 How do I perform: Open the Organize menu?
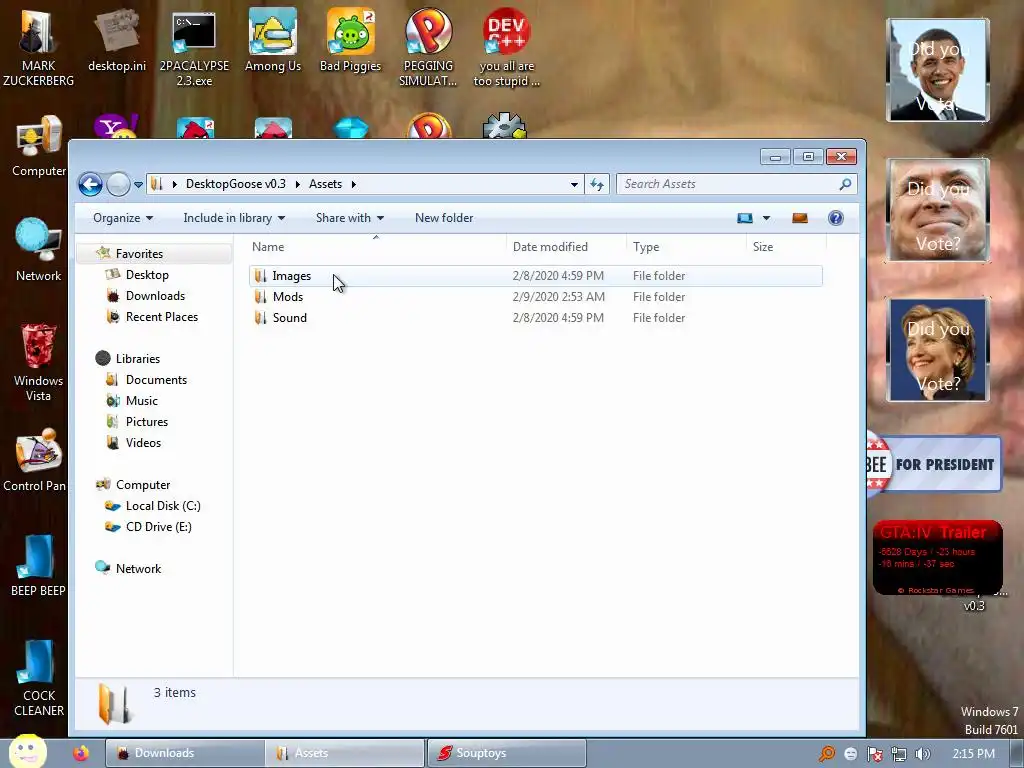coord(123,218)
